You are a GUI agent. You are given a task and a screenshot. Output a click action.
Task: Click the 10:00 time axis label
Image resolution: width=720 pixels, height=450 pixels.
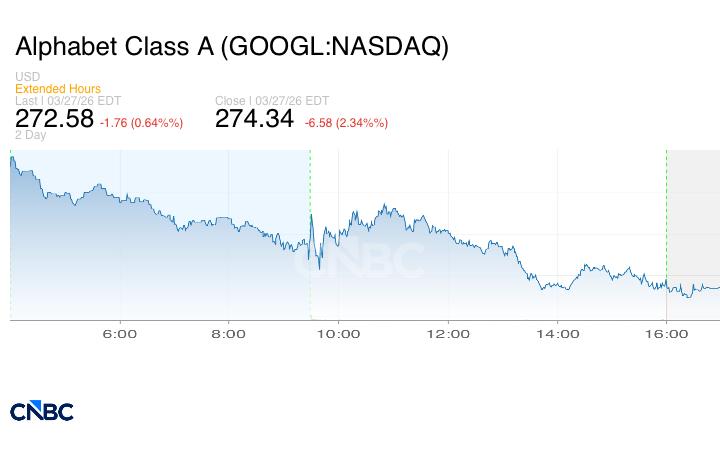338,333
